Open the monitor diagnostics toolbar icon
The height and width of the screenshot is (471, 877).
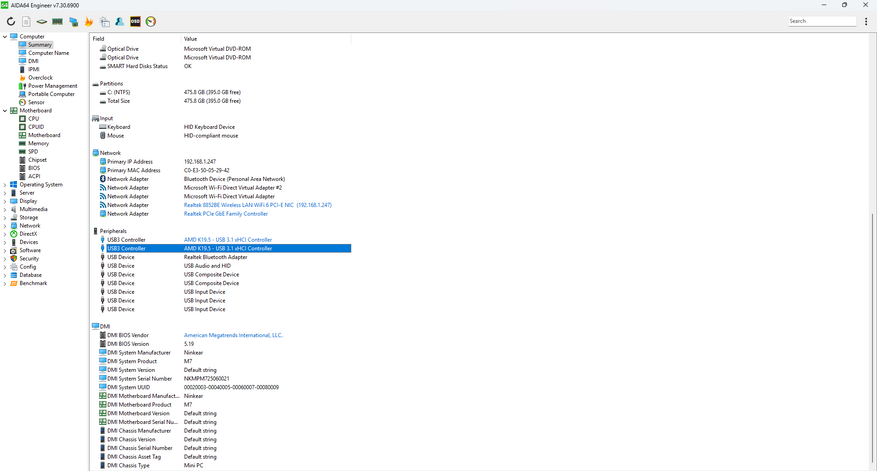tap(73, 22)
